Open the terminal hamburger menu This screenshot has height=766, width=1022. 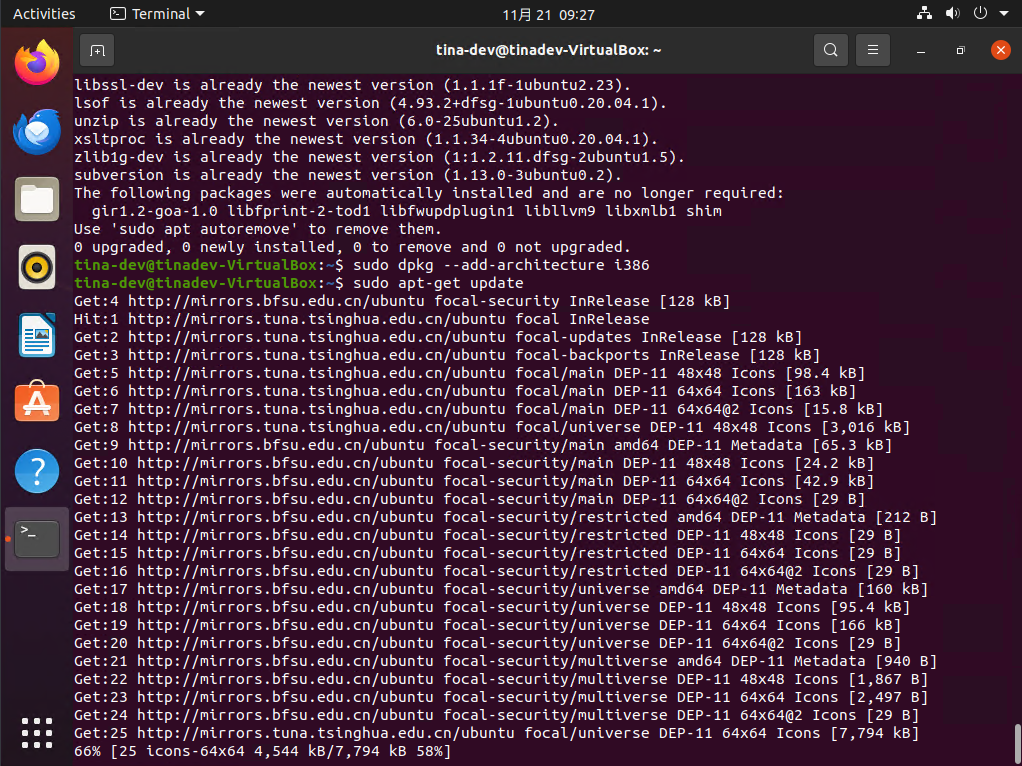tap(873, 50)
